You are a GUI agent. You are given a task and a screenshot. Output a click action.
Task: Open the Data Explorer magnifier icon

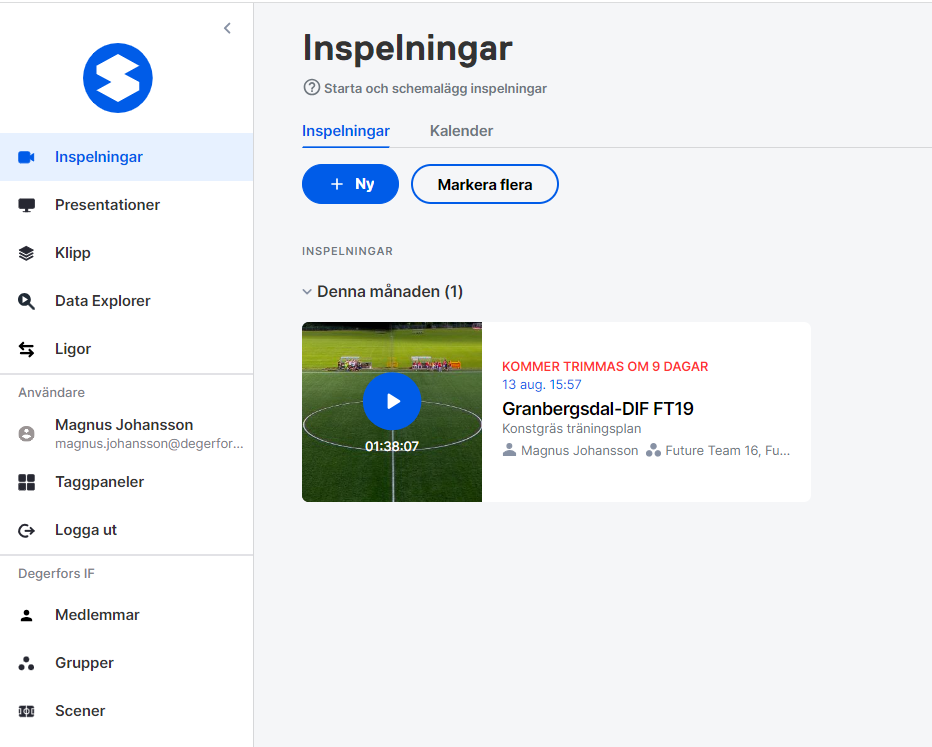26,301
